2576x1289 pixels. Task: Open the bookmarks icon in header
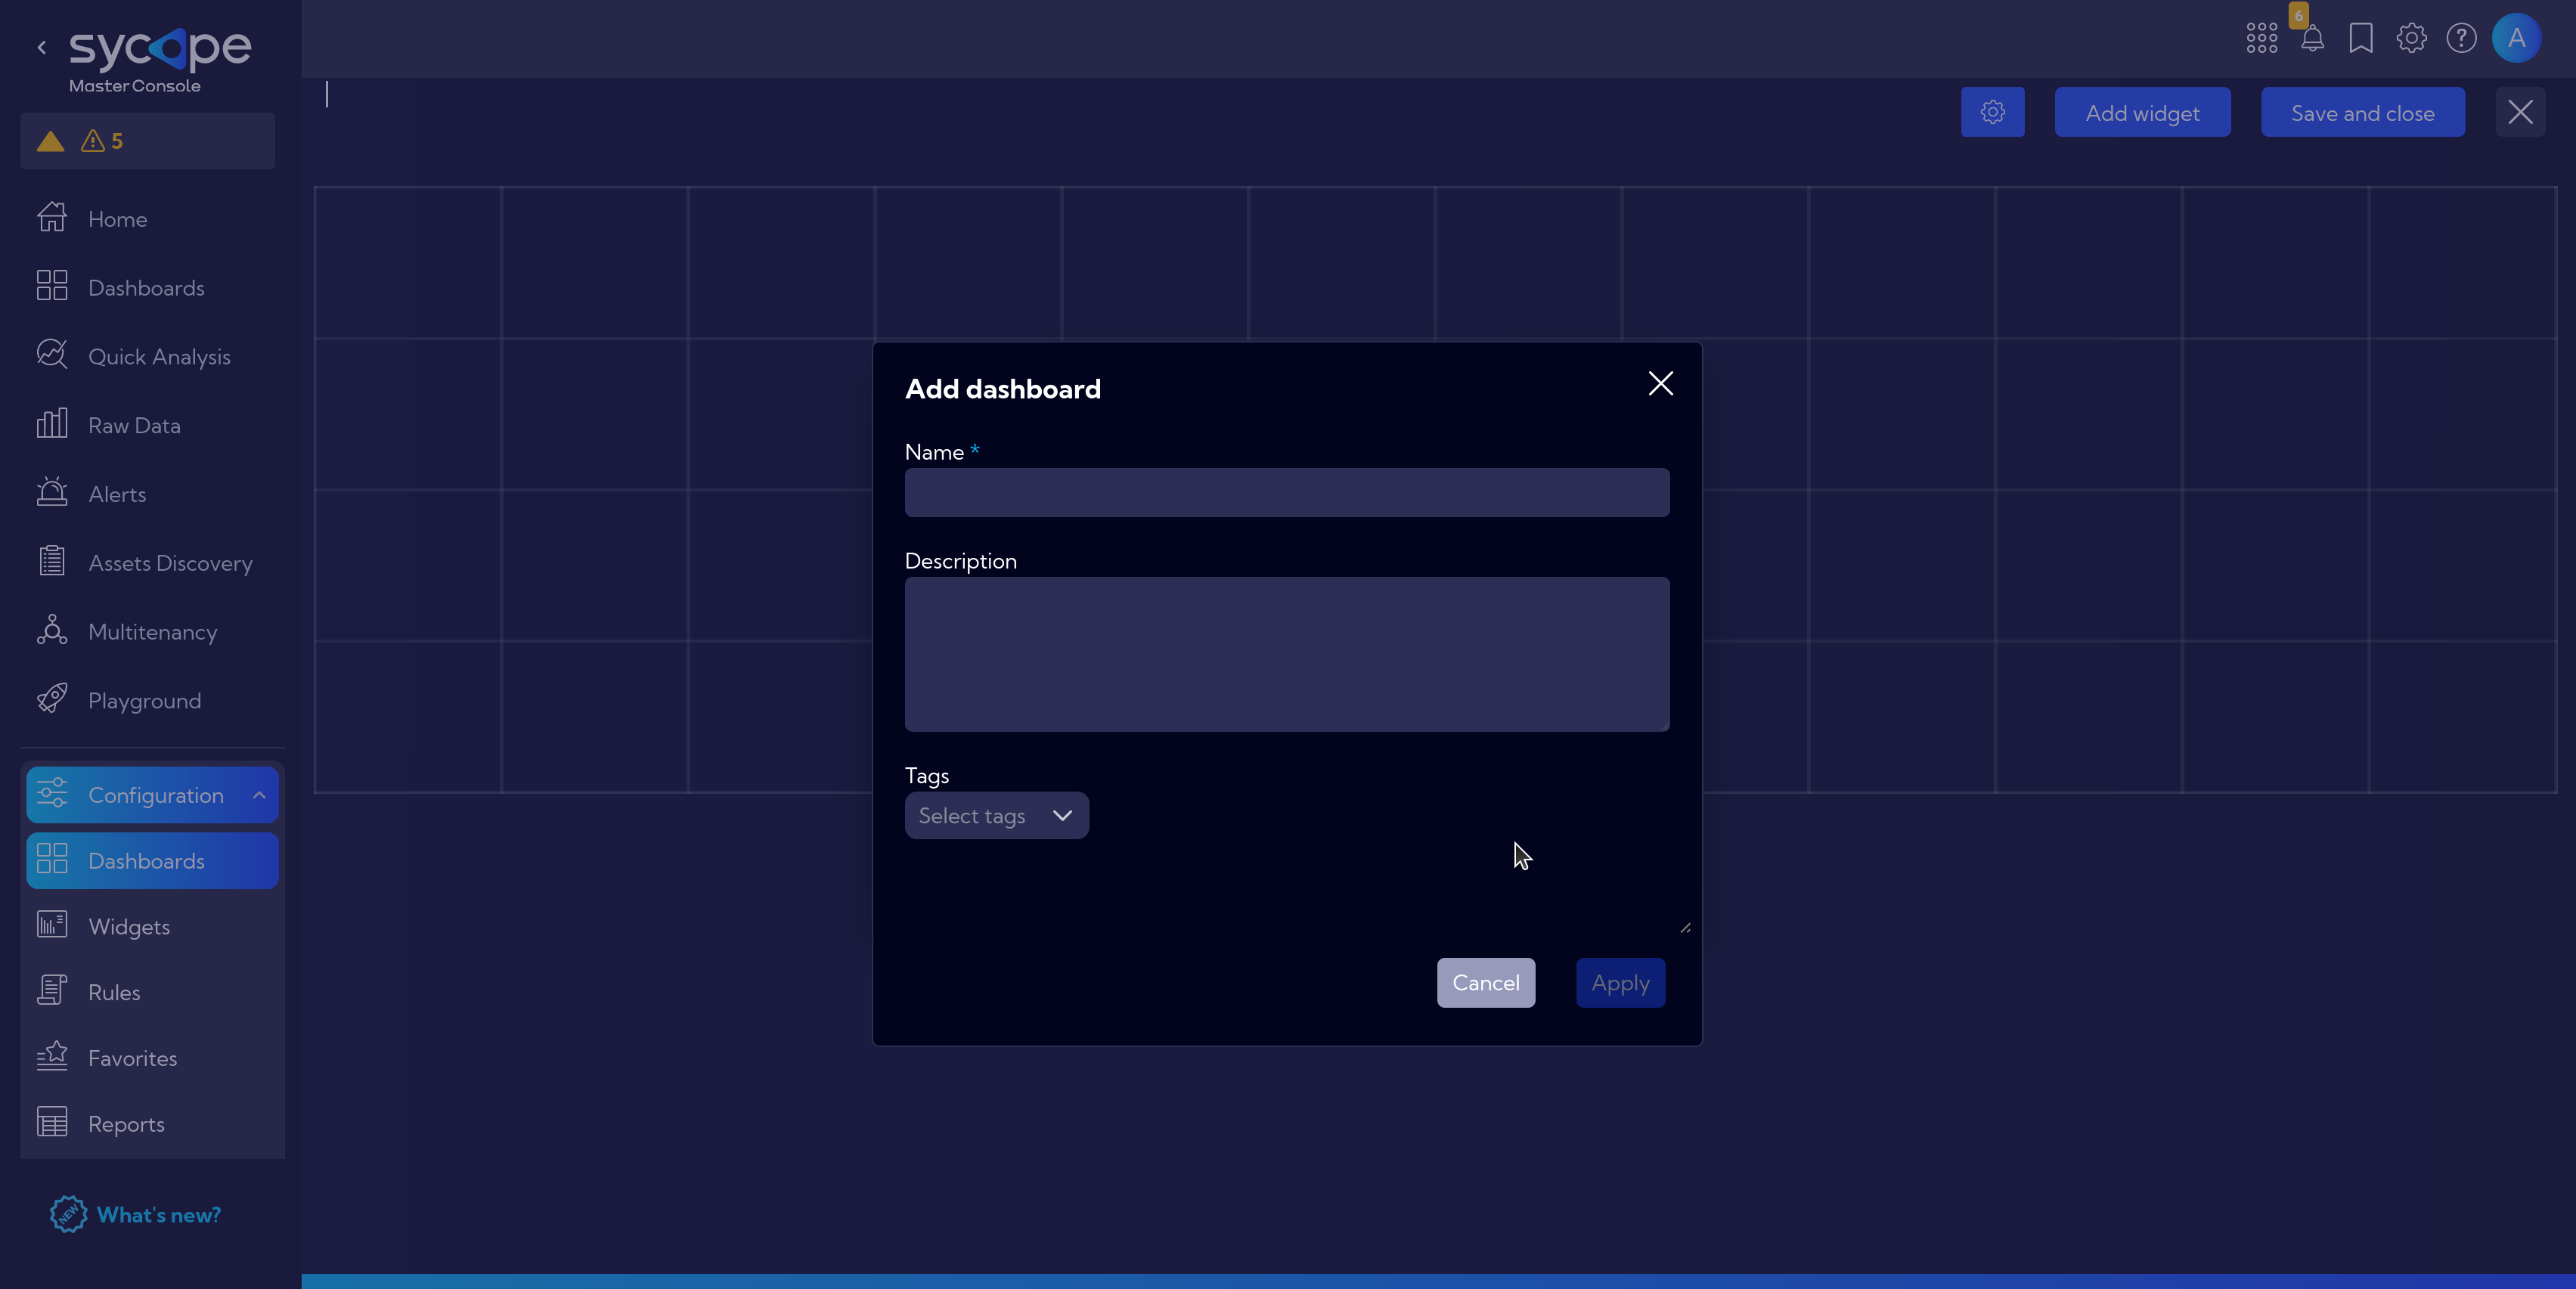click(2361, 39)
